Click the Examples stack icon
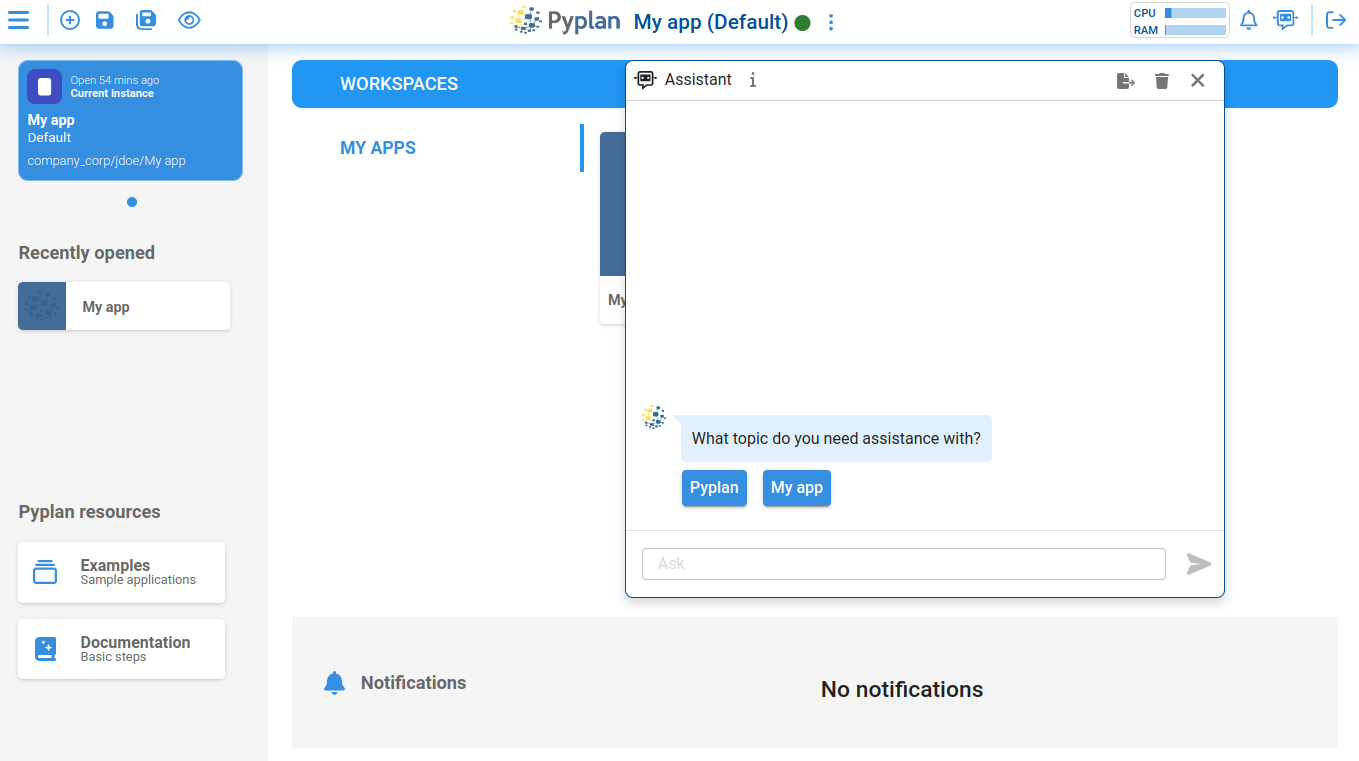 [45, 572]
